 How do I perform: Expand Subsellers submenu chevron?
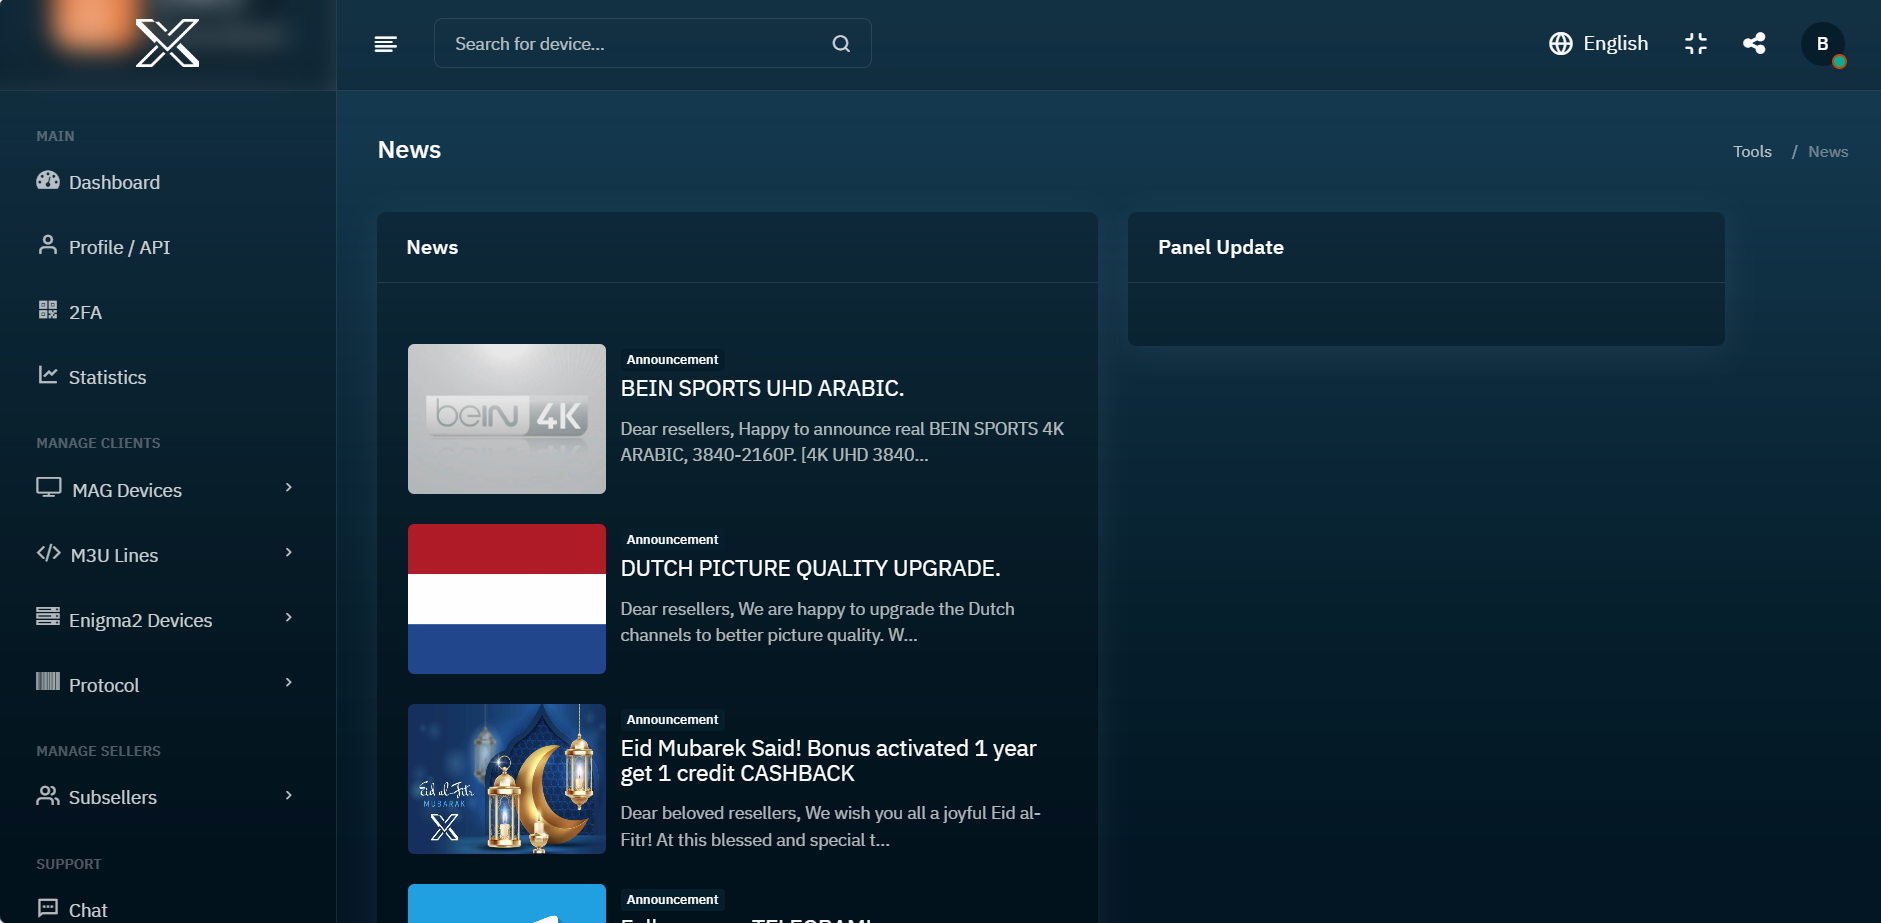[x=288, y=796]
